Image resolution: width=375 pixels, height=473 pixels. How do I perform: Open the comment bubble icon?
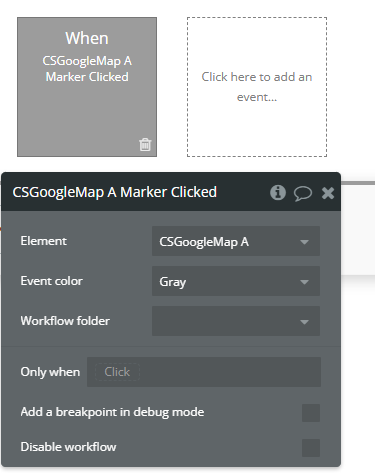pos(303,193)
